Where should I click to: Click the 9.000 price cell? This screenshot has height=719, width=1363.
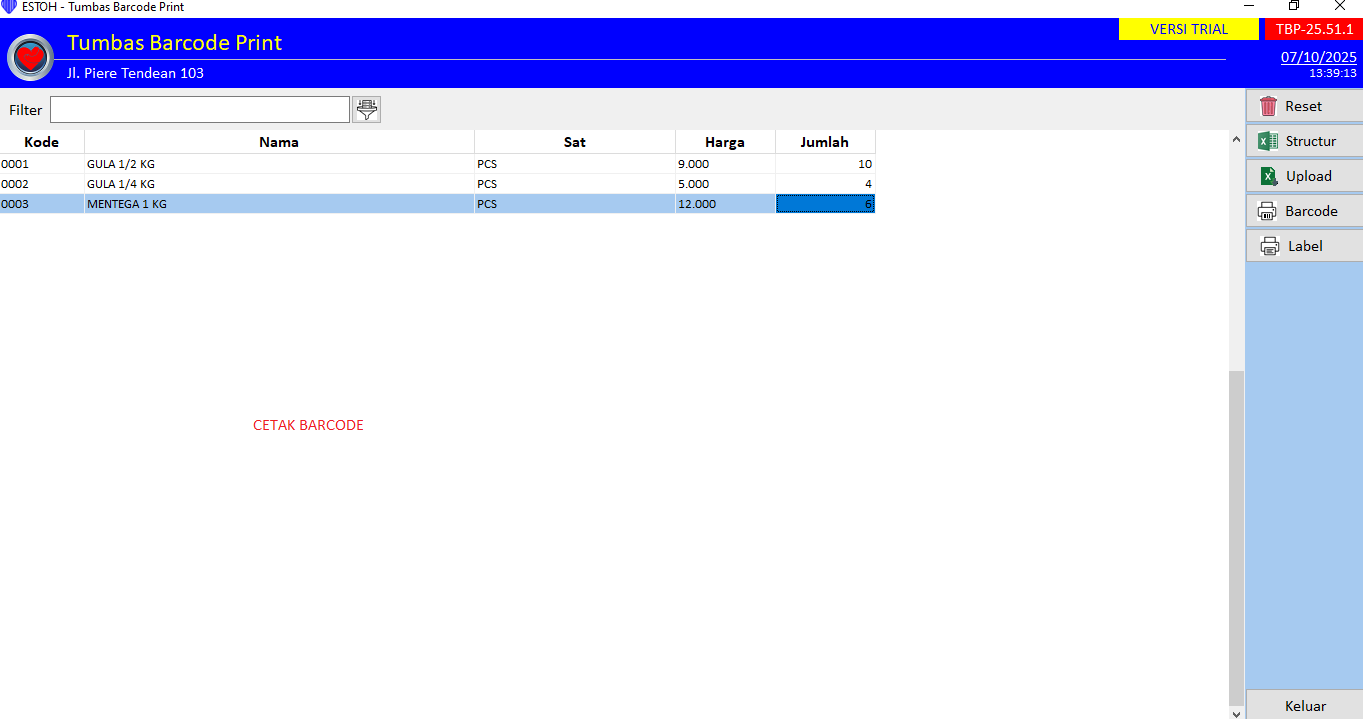pos(725,164)
